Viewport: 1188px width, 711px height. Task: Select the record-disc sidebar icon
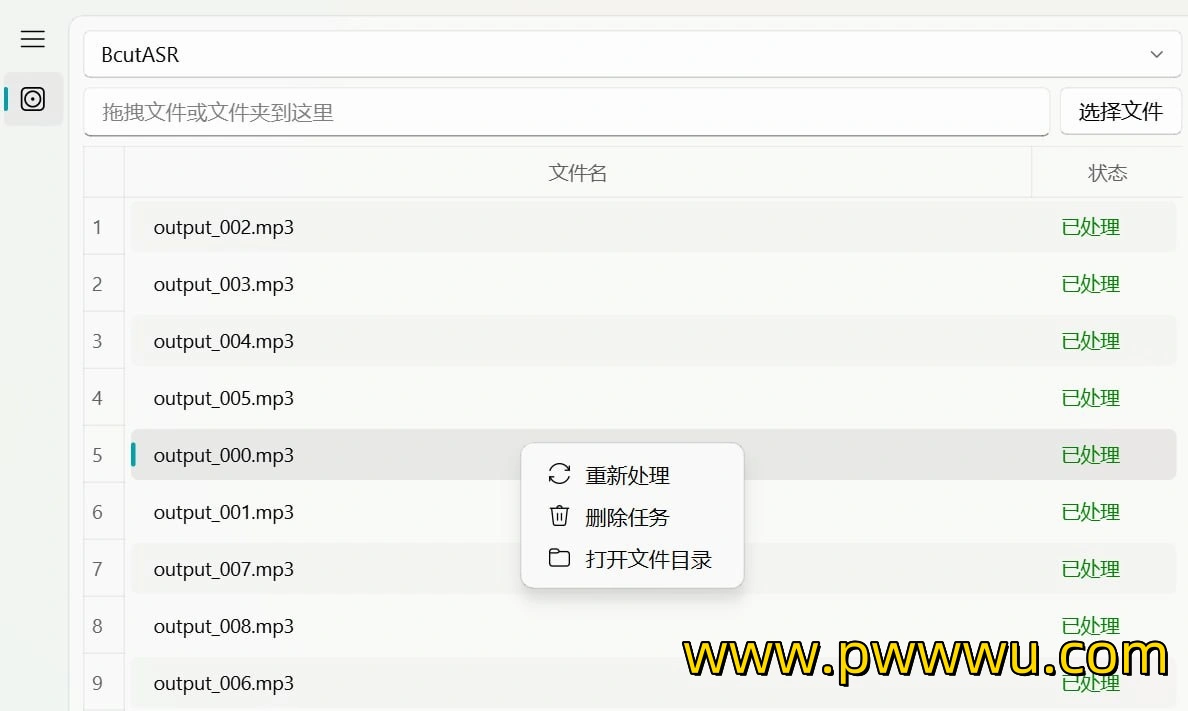(x=33, y=99)
